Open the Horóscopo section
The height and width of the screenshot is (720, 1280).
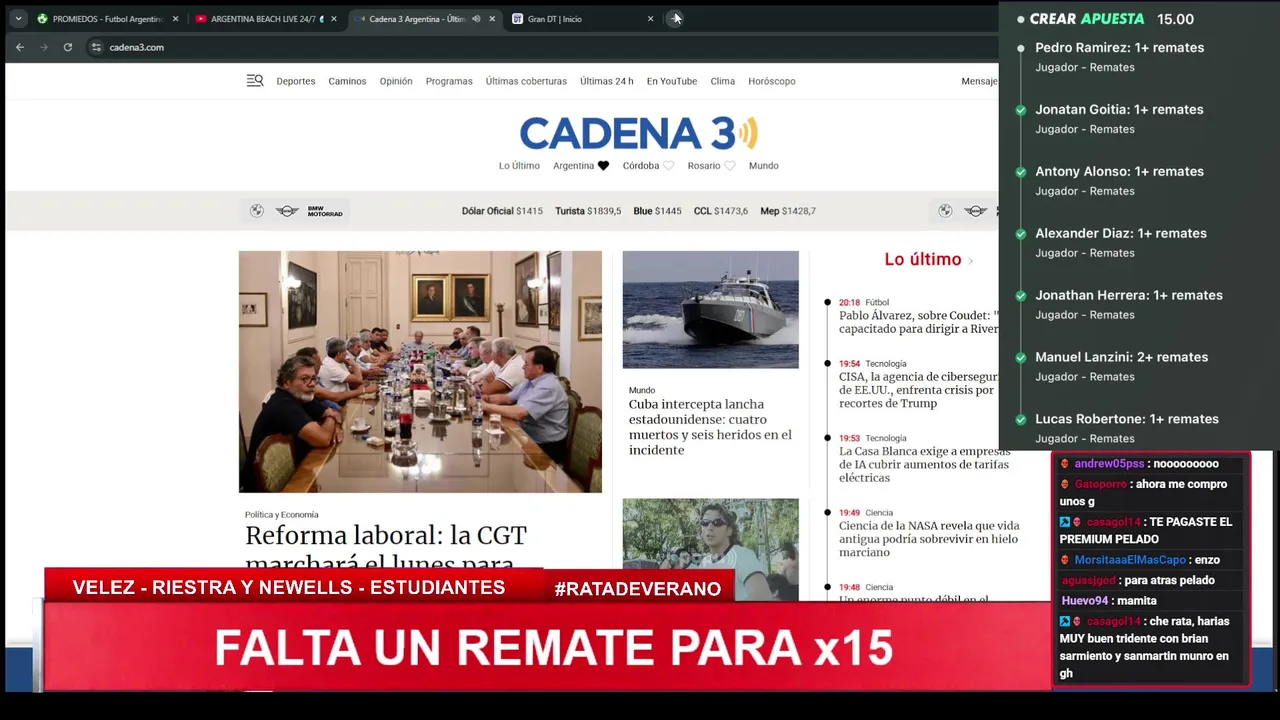tap(772, 81)
